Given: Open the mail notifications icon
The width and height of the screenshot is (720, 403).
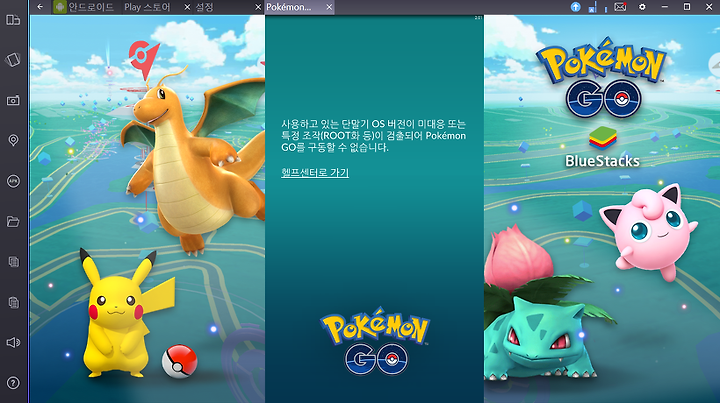Looking at the screenshot, I should [x=620, y=7].
